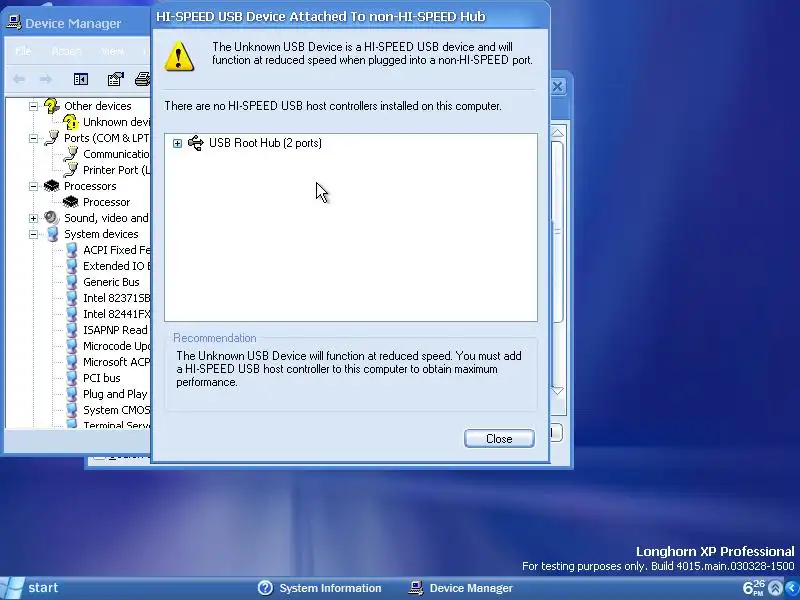Click the Forward arrow in Device Manager toolbar
Viewport: 800px width, 600px height.
pyautogui.click(x=46, y=79)
